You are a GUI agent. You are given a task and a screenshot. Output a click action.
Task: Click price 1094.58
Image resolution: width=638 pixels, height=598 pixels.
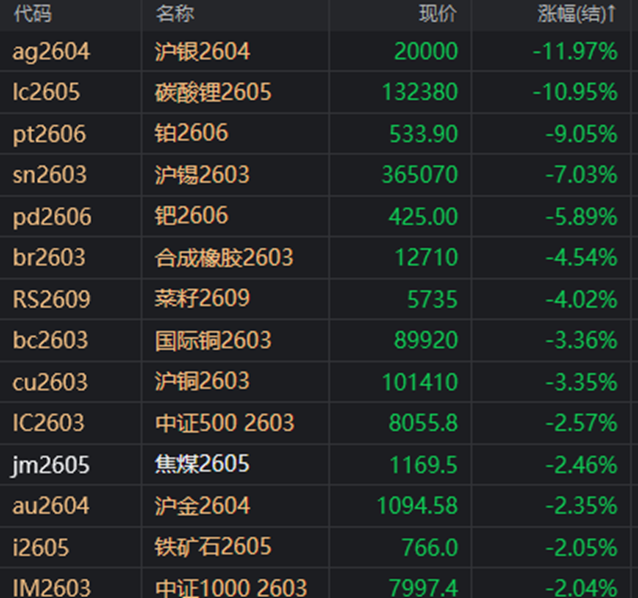click(418, 506)
